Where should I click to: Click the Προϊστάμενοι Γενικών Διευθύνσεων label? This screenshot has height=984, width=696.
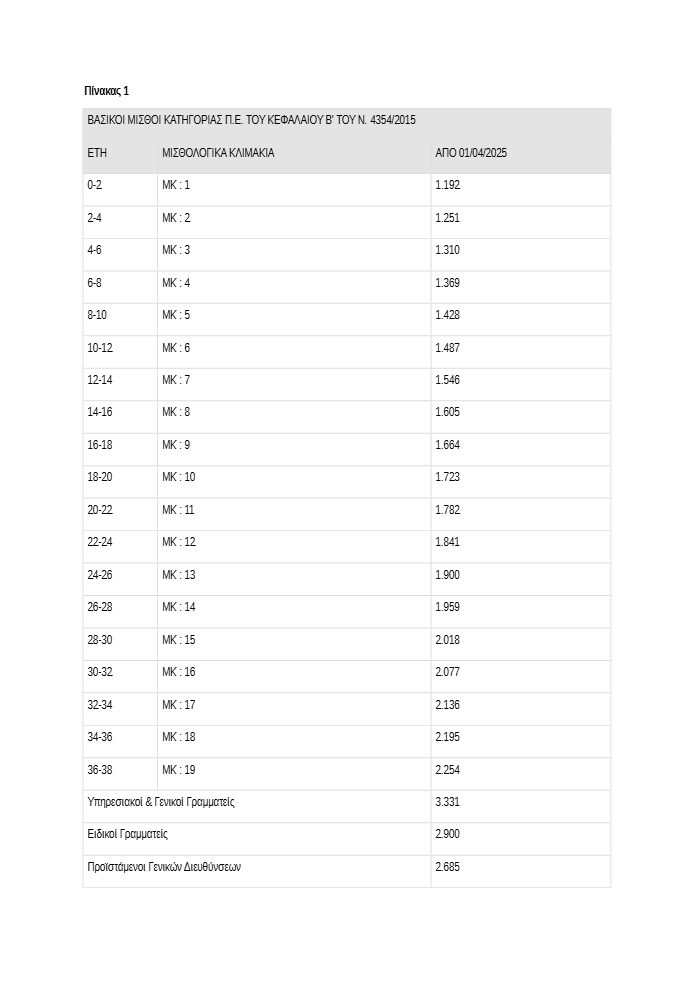pos(164,867)
